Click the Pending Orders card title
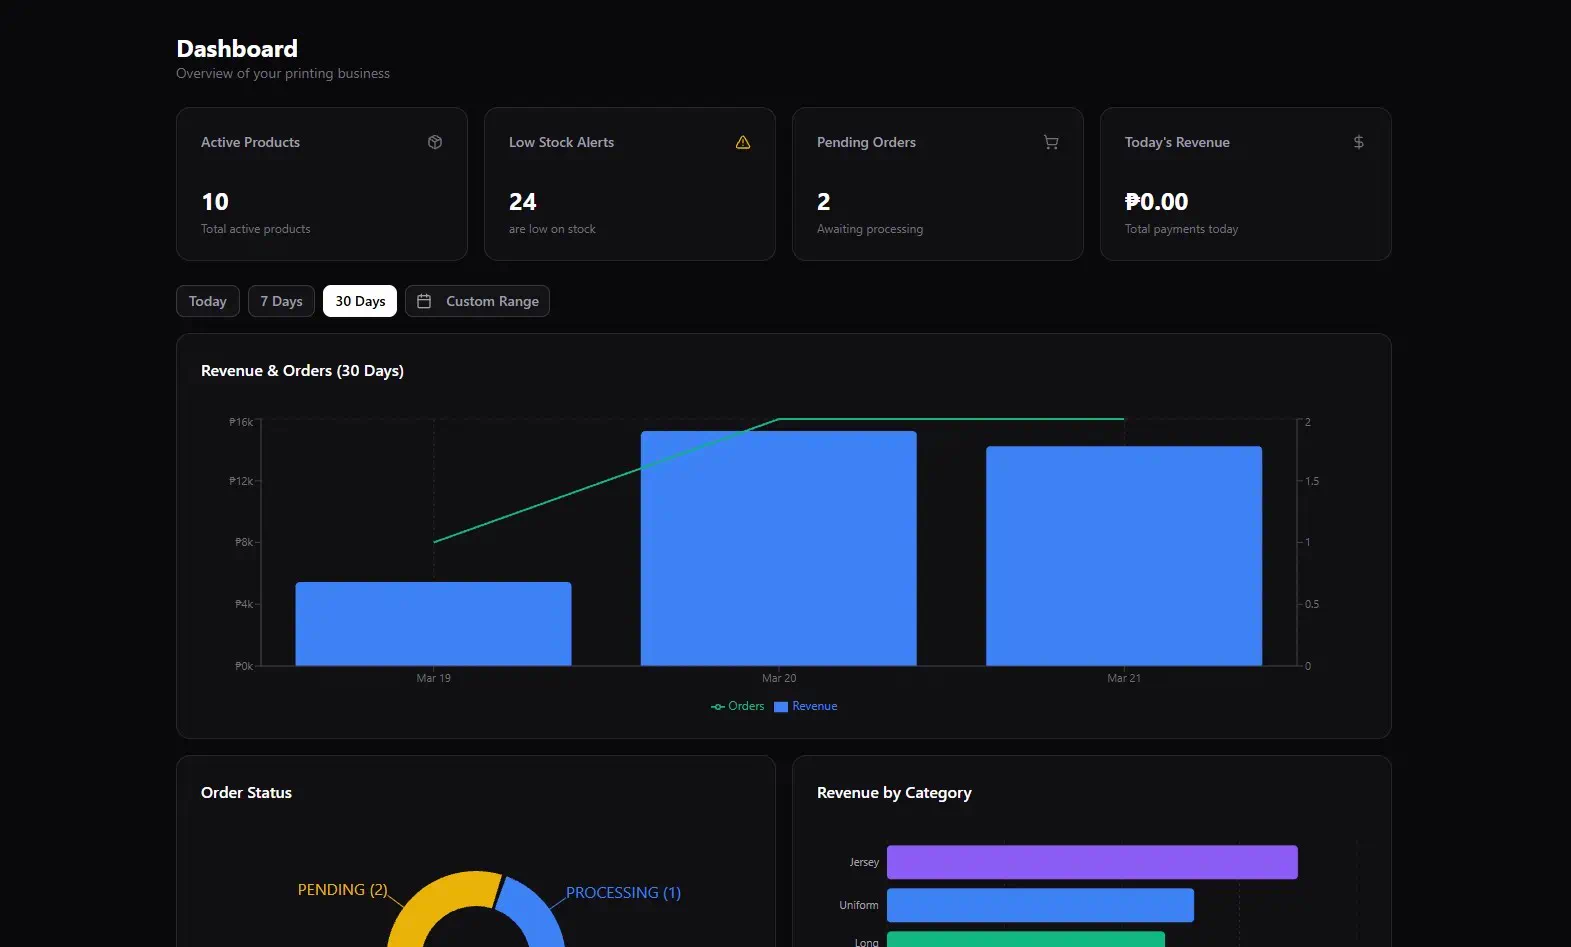This screenshot has width=1571, height=947. tap(866, 142)
